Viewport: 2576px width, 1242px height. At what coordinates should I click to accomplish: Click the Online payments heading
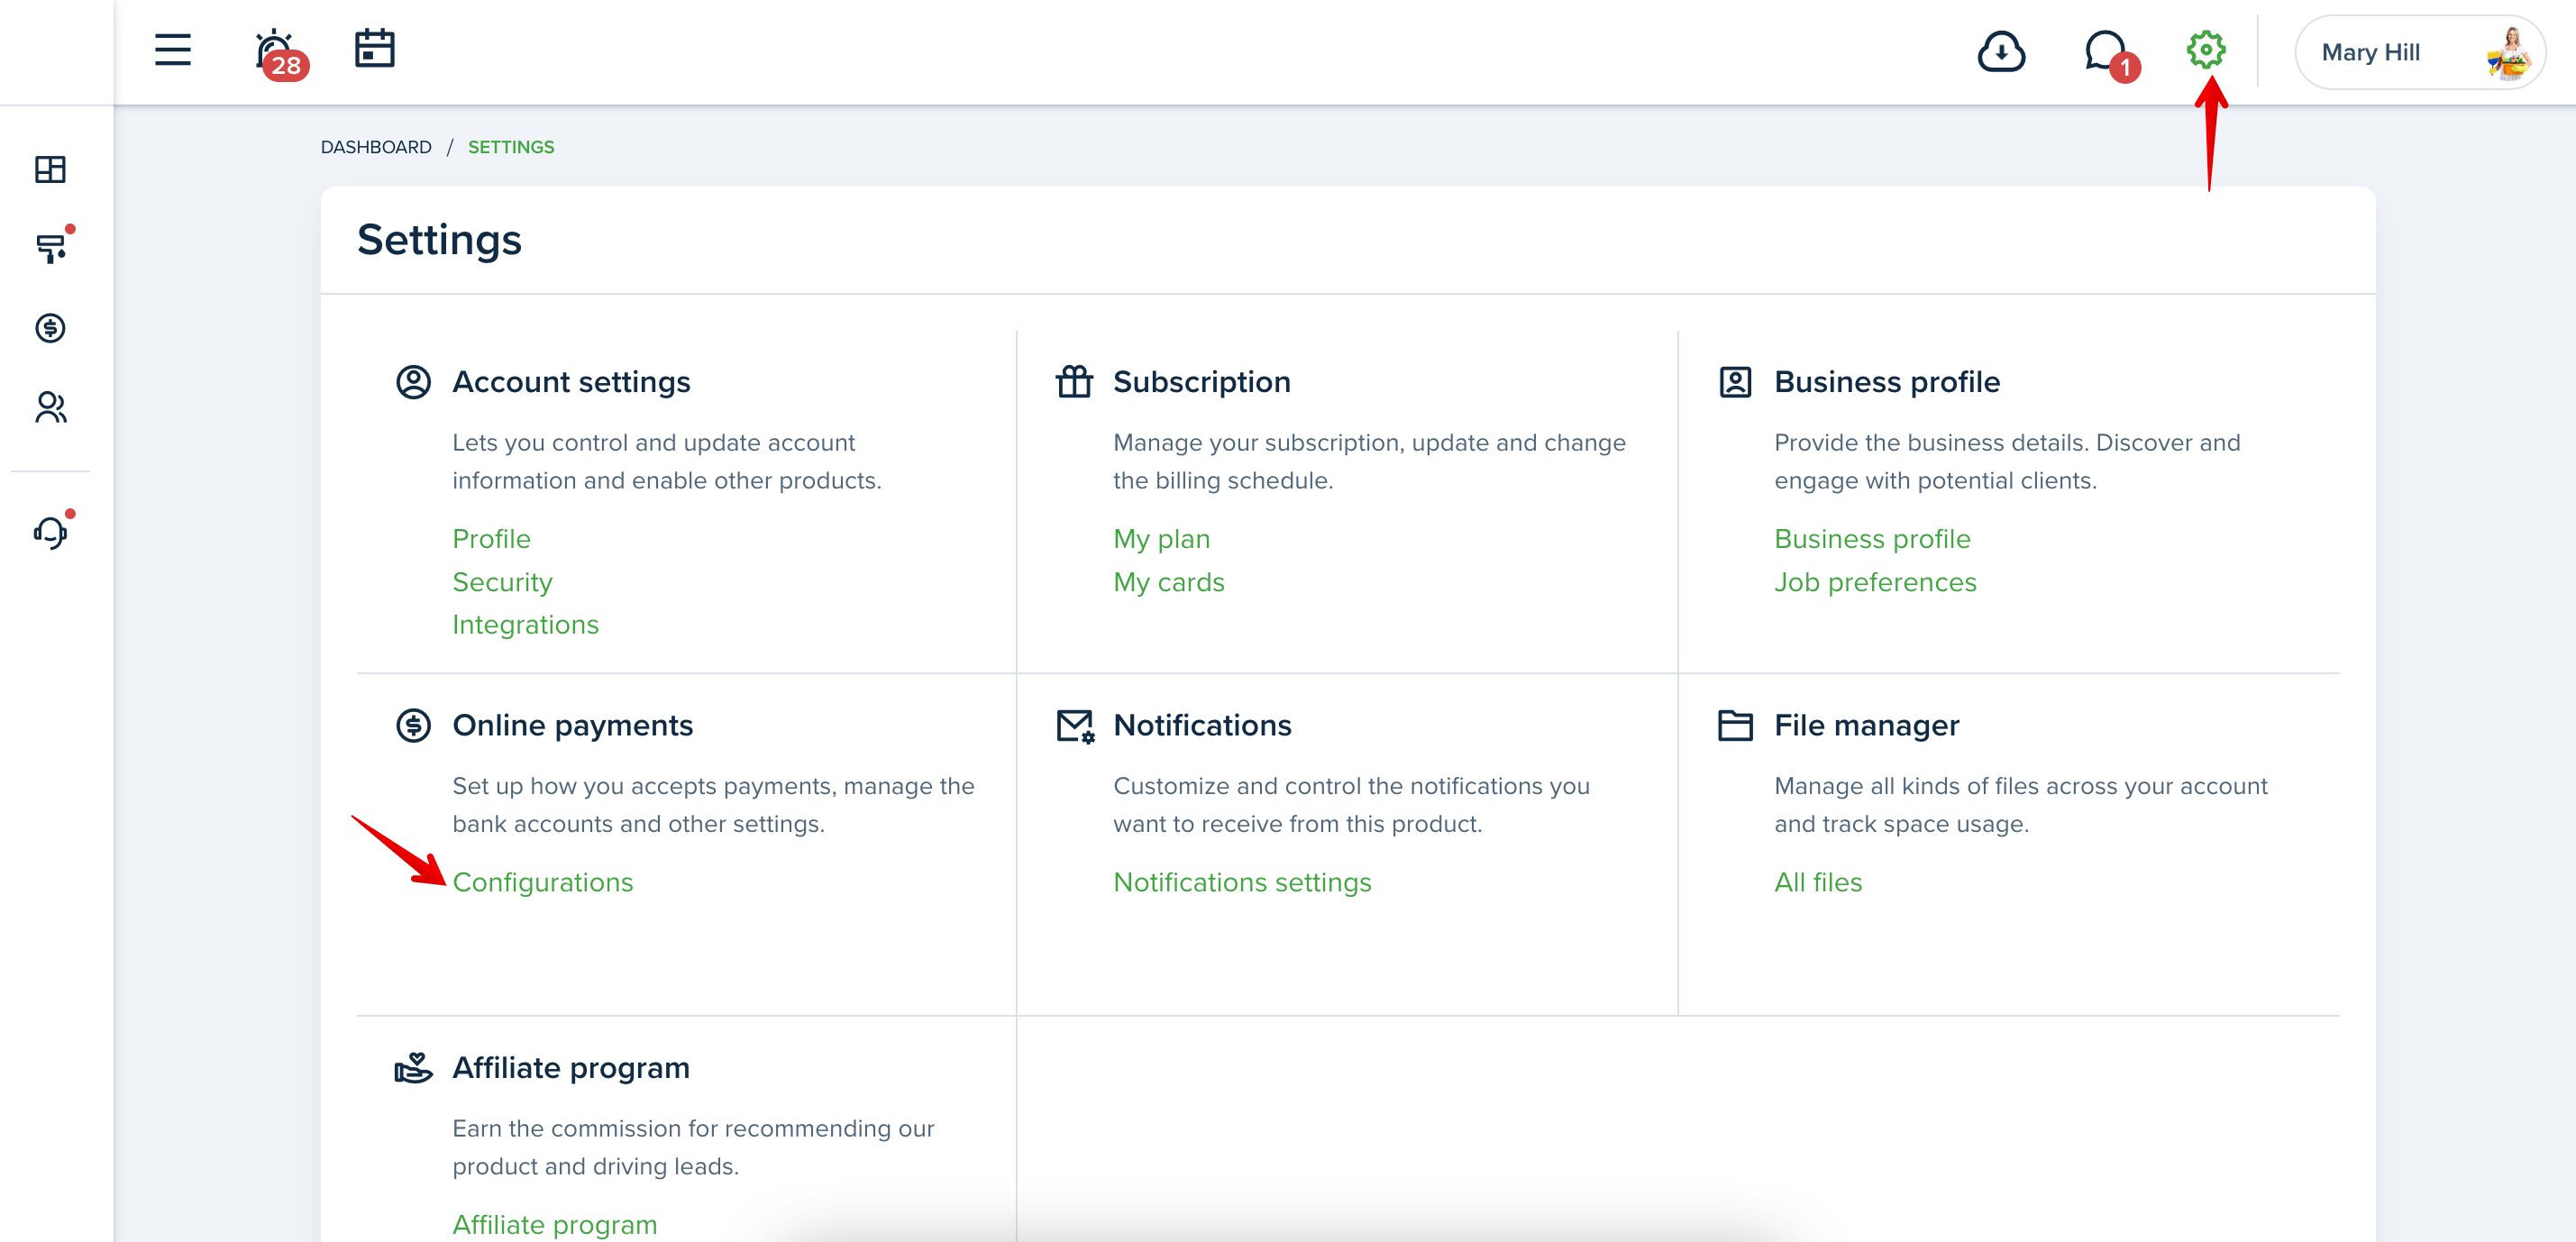point(572,725)
